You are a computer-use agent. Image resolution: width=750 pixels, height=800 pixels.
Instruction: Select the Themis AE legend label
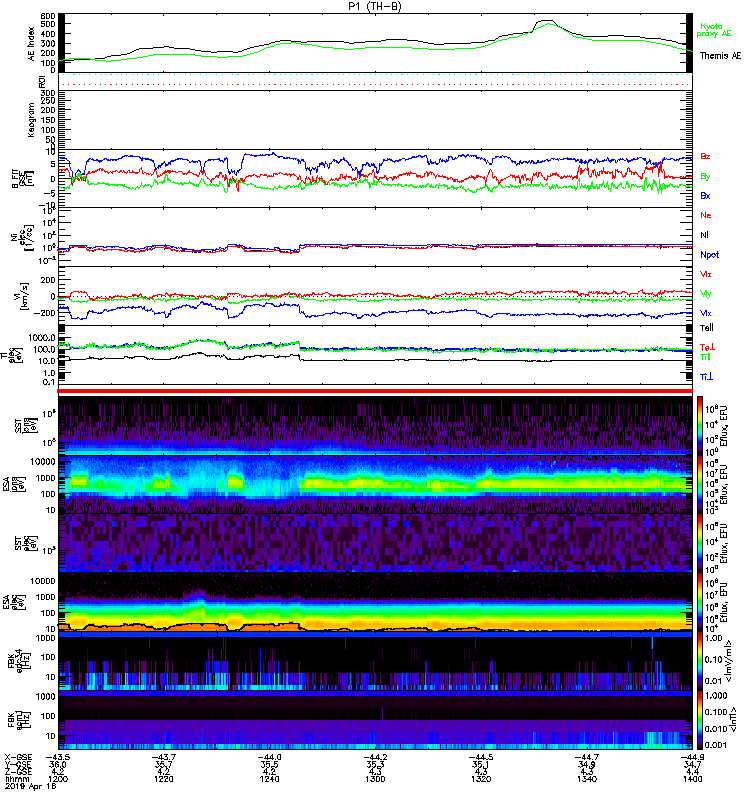[x=720, y=56]
